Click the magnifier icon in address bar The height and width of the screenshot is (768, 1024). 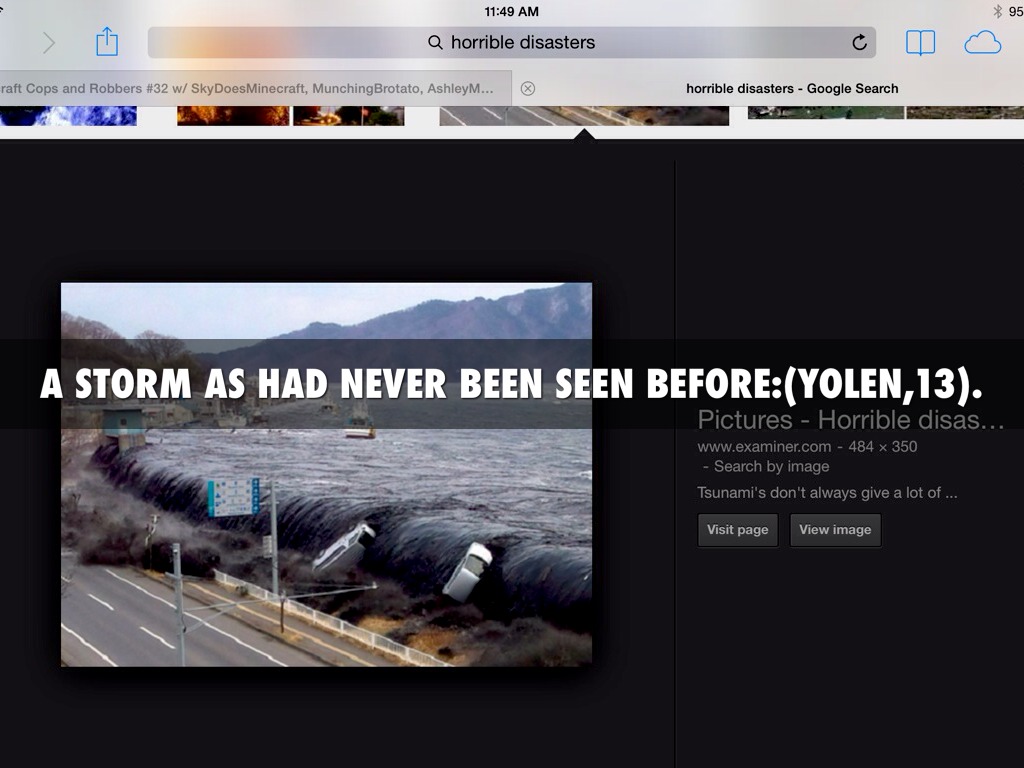pyautogui.click(x=435, y=43)
